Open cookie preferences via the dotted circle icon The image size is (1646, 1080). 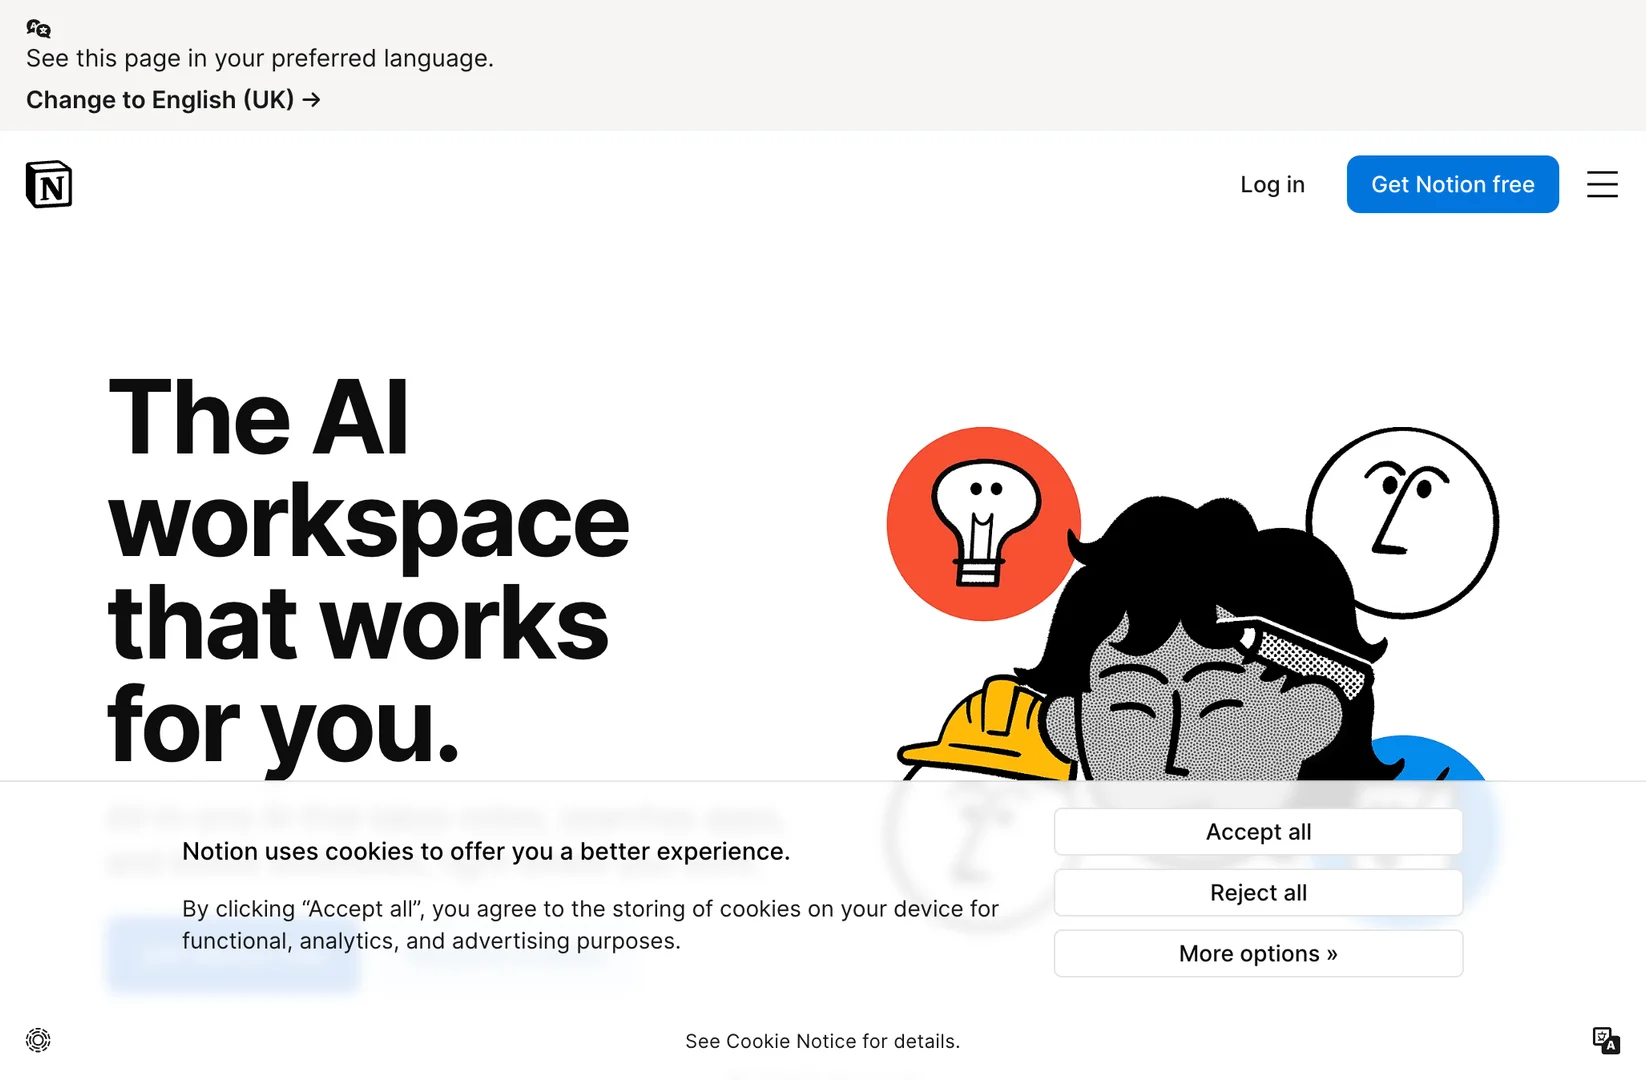click(37, 1040)
